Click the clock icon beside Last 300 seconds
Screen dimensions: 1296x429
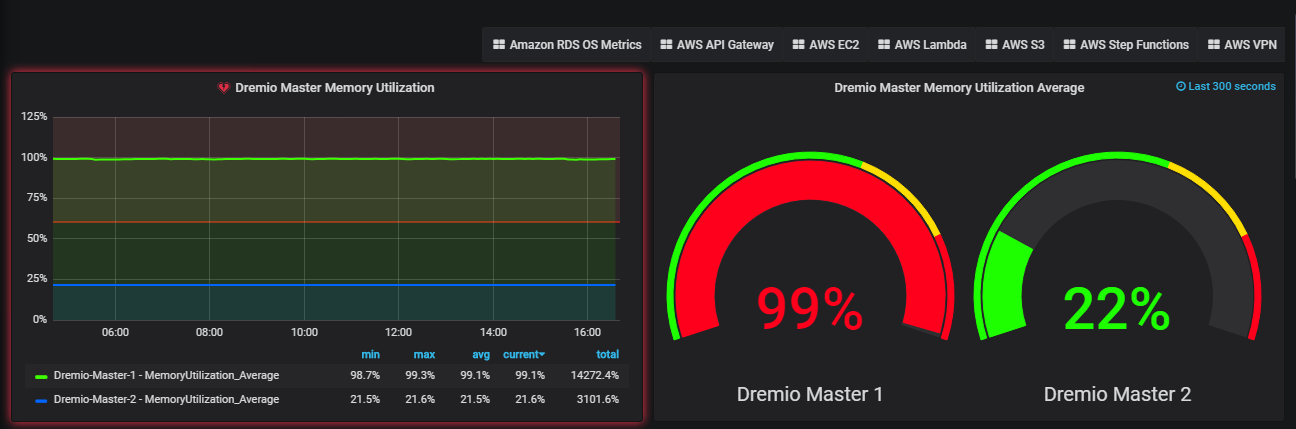1181,87
